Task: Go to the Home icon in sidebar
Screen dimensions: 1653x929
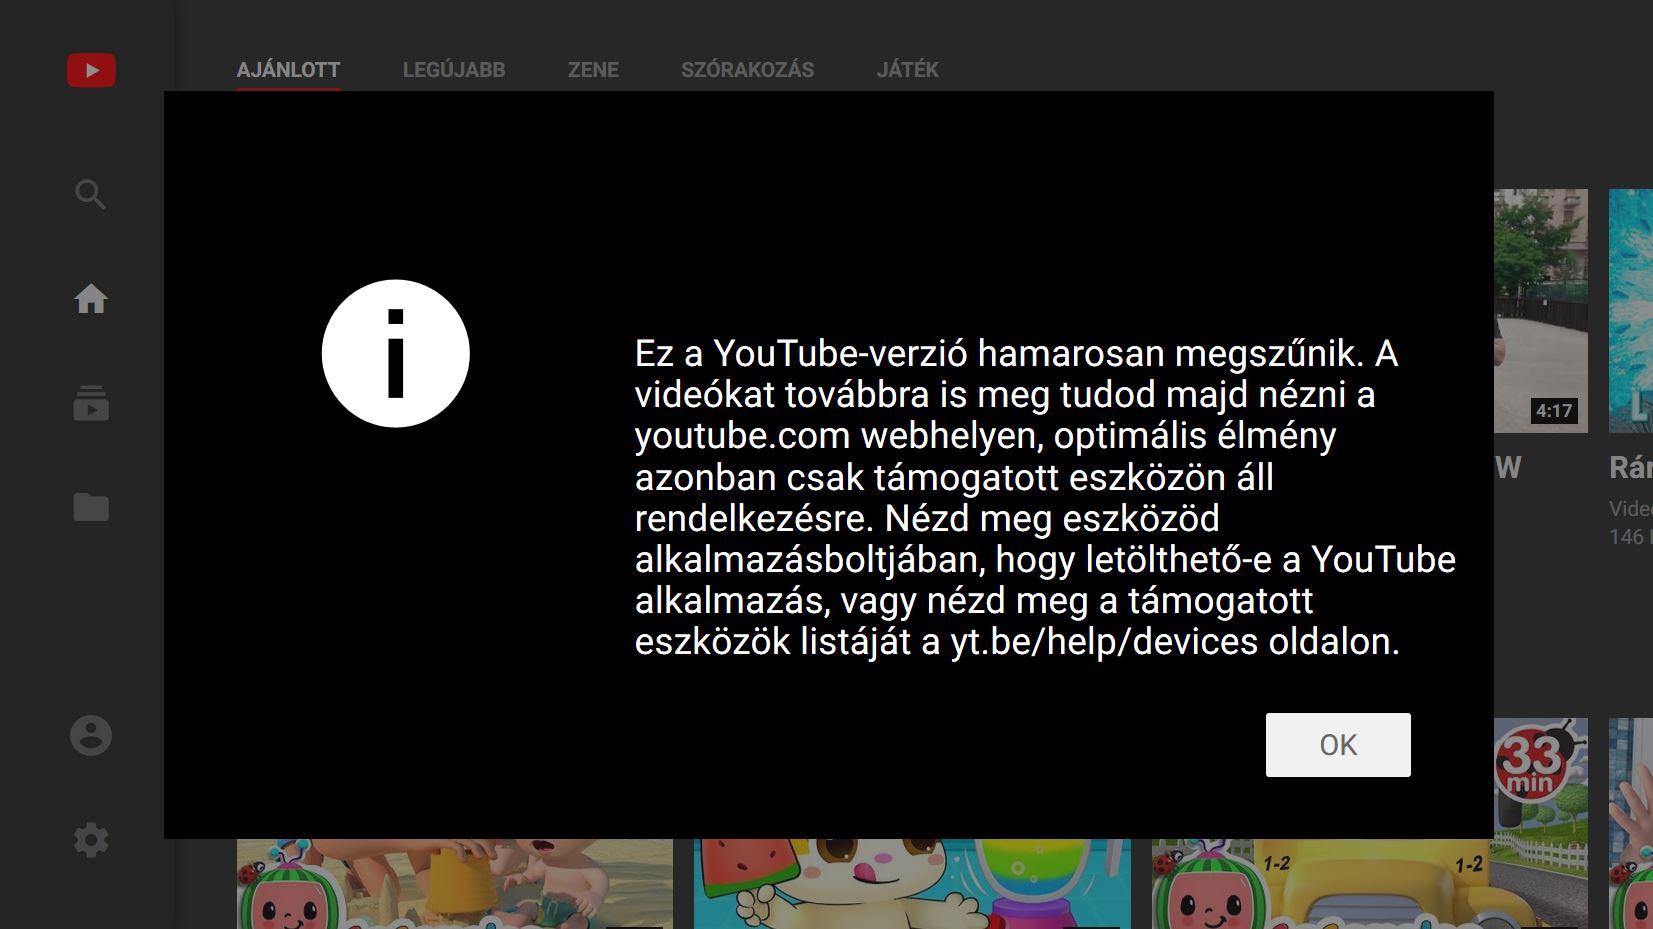Action: coord(91,298)
